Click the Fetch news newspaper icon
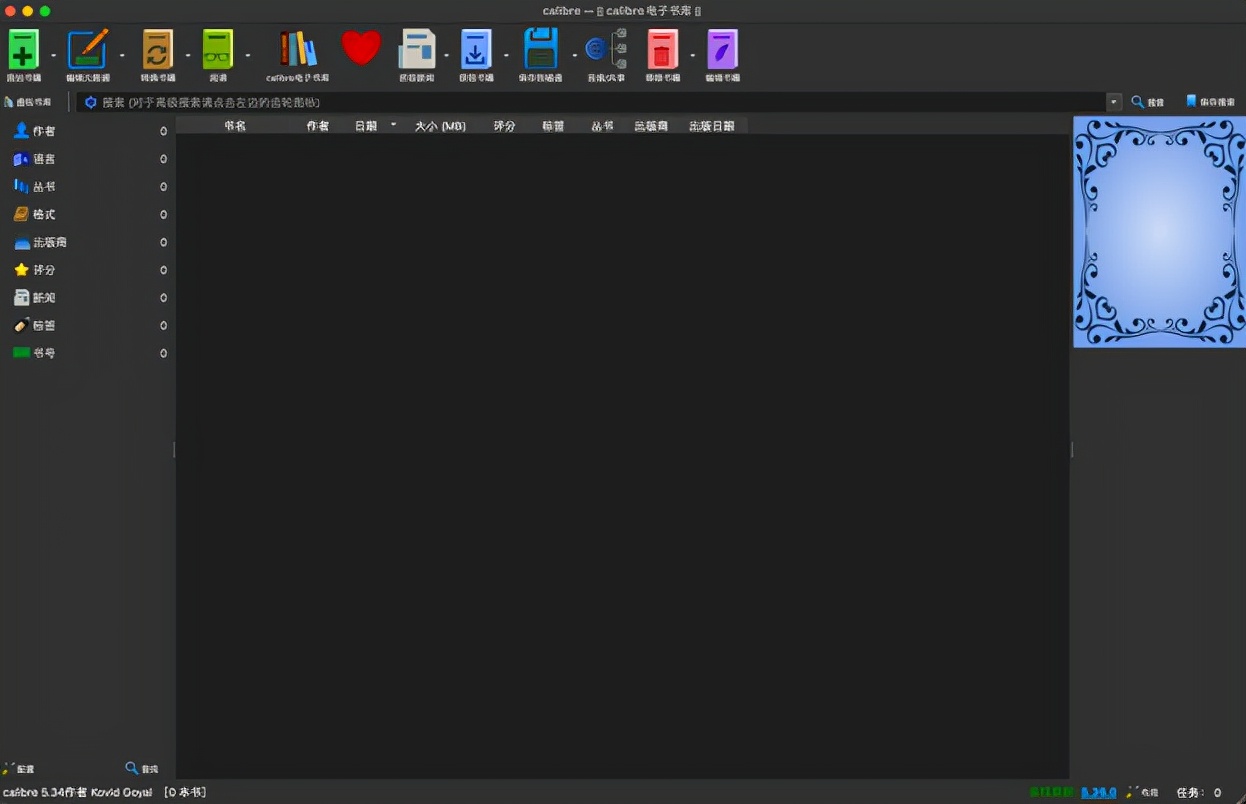The width and height of the screenshot is (1246, 804). coord(417,49)
